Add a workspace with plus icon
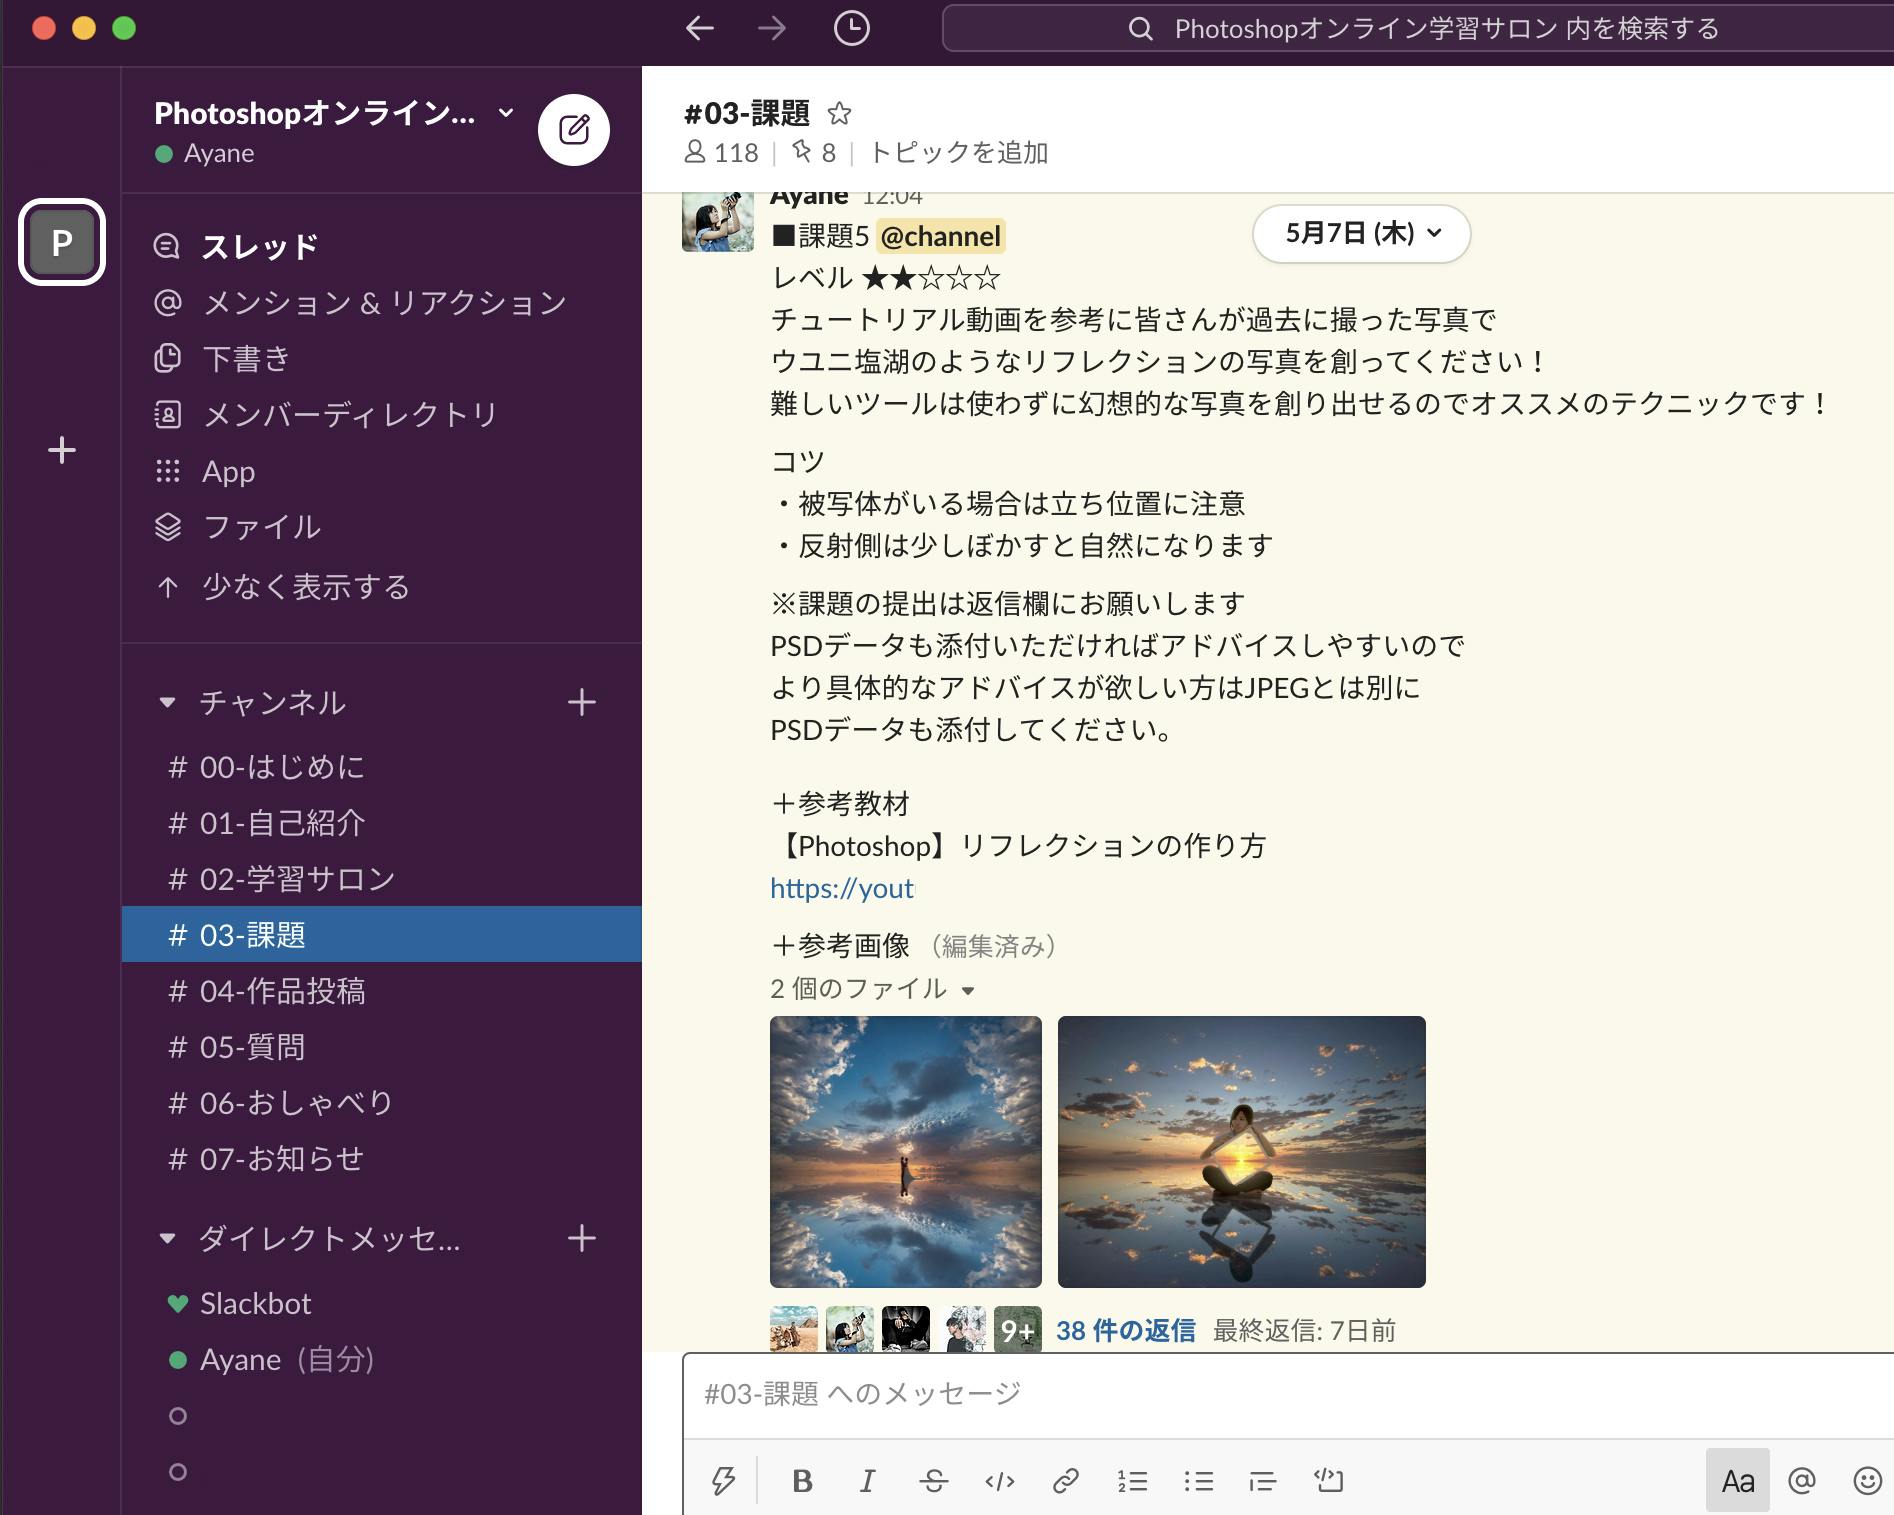Image resolution: width=1894 pixels, height=1515 pixels. click(62, 450)
